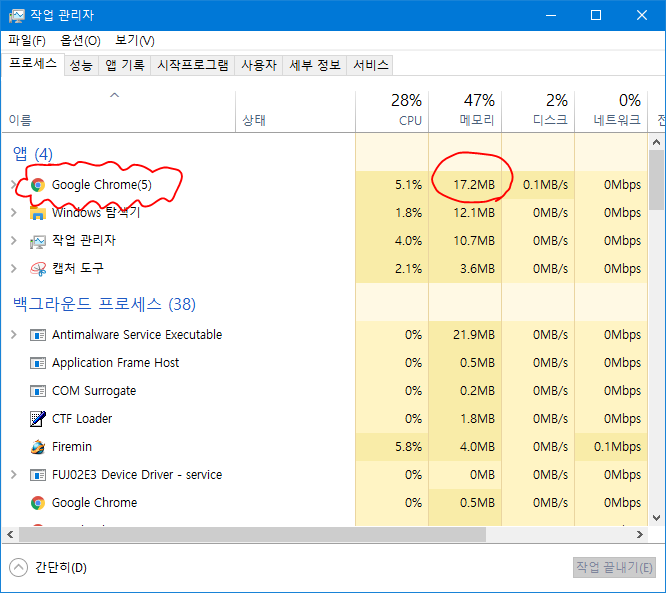Click background Google Chrome process icon
This screenshot has width=666, height=593.
[x=38, y=503]
